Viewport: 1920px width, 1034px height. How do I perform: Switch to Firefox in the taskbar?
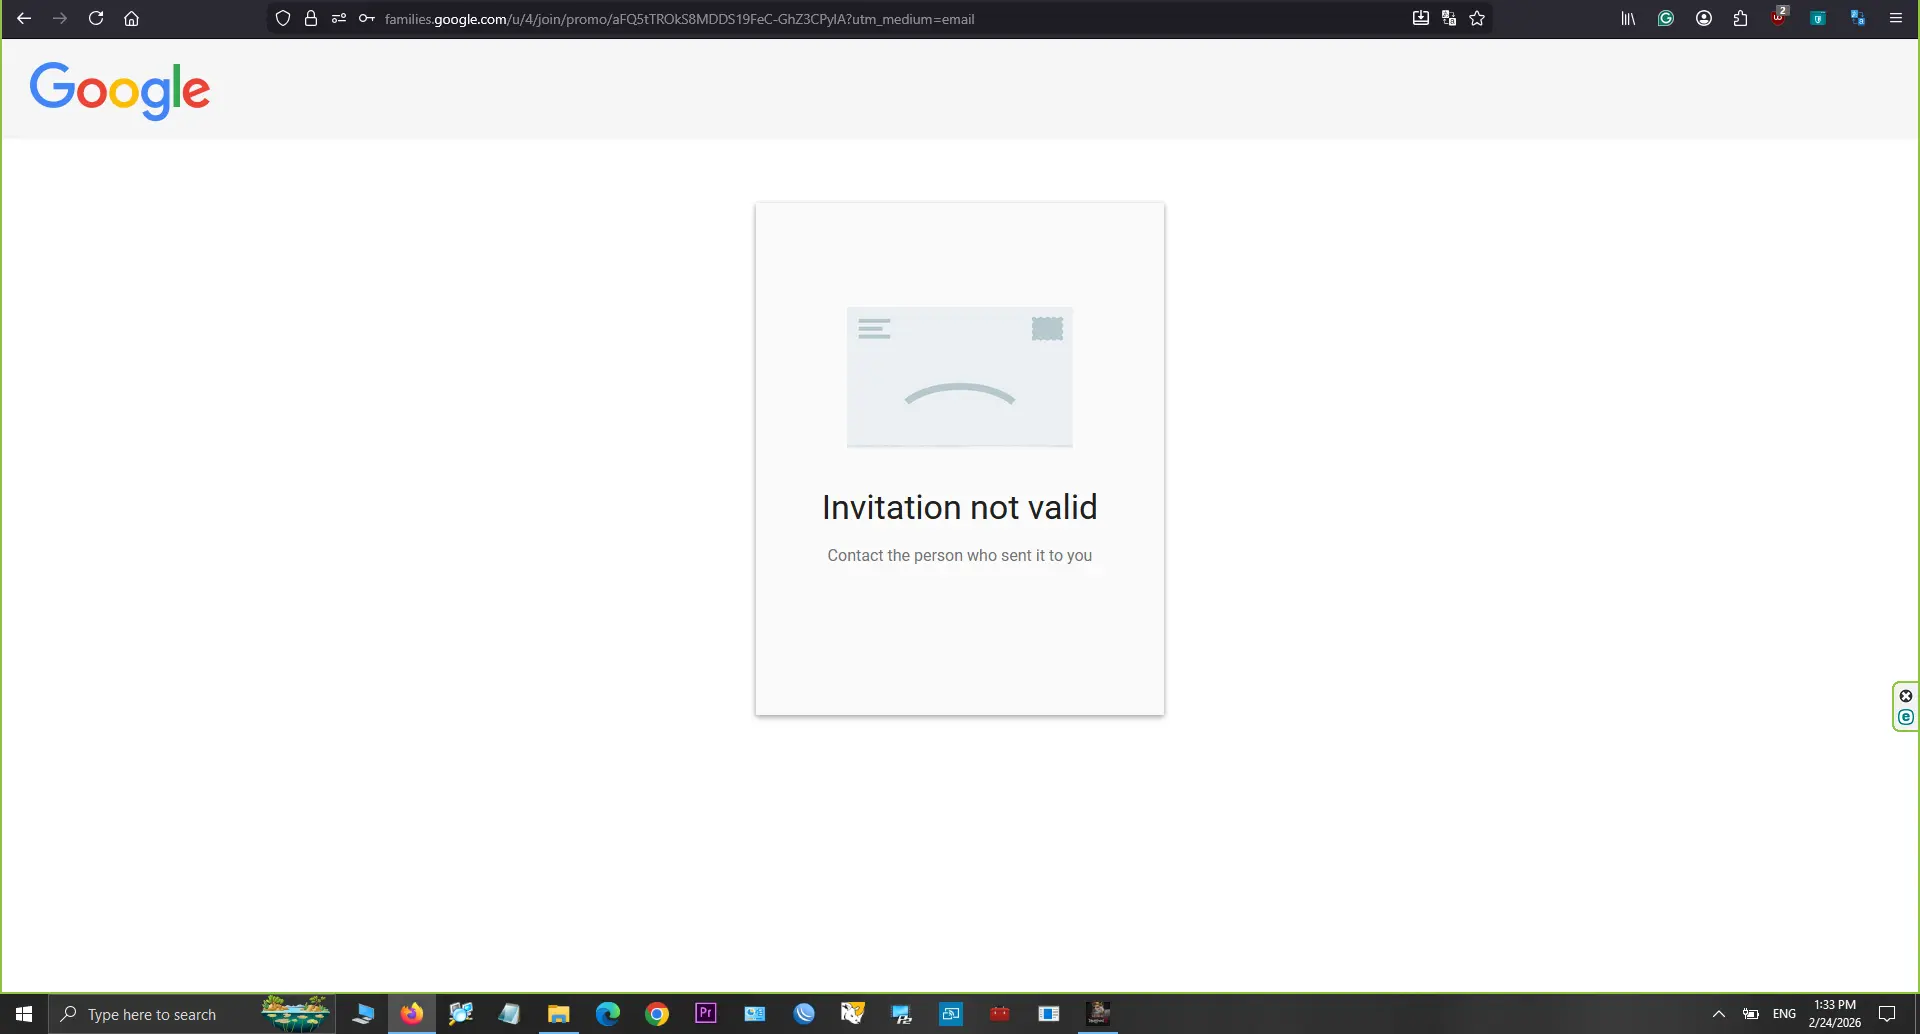coord(412,1014)
